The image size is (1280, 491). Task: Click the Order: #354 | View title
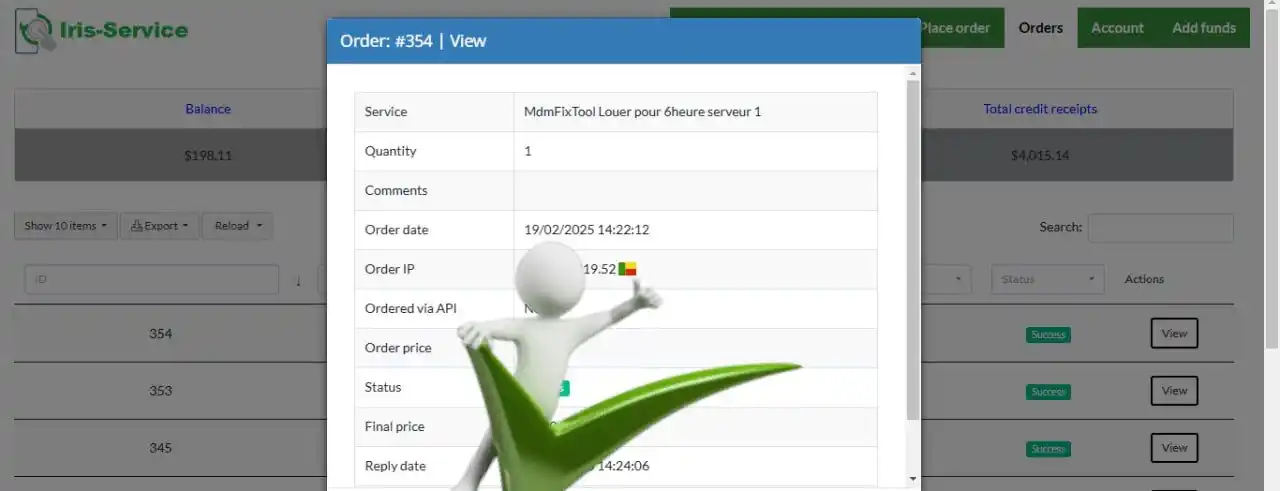point(413,41)
